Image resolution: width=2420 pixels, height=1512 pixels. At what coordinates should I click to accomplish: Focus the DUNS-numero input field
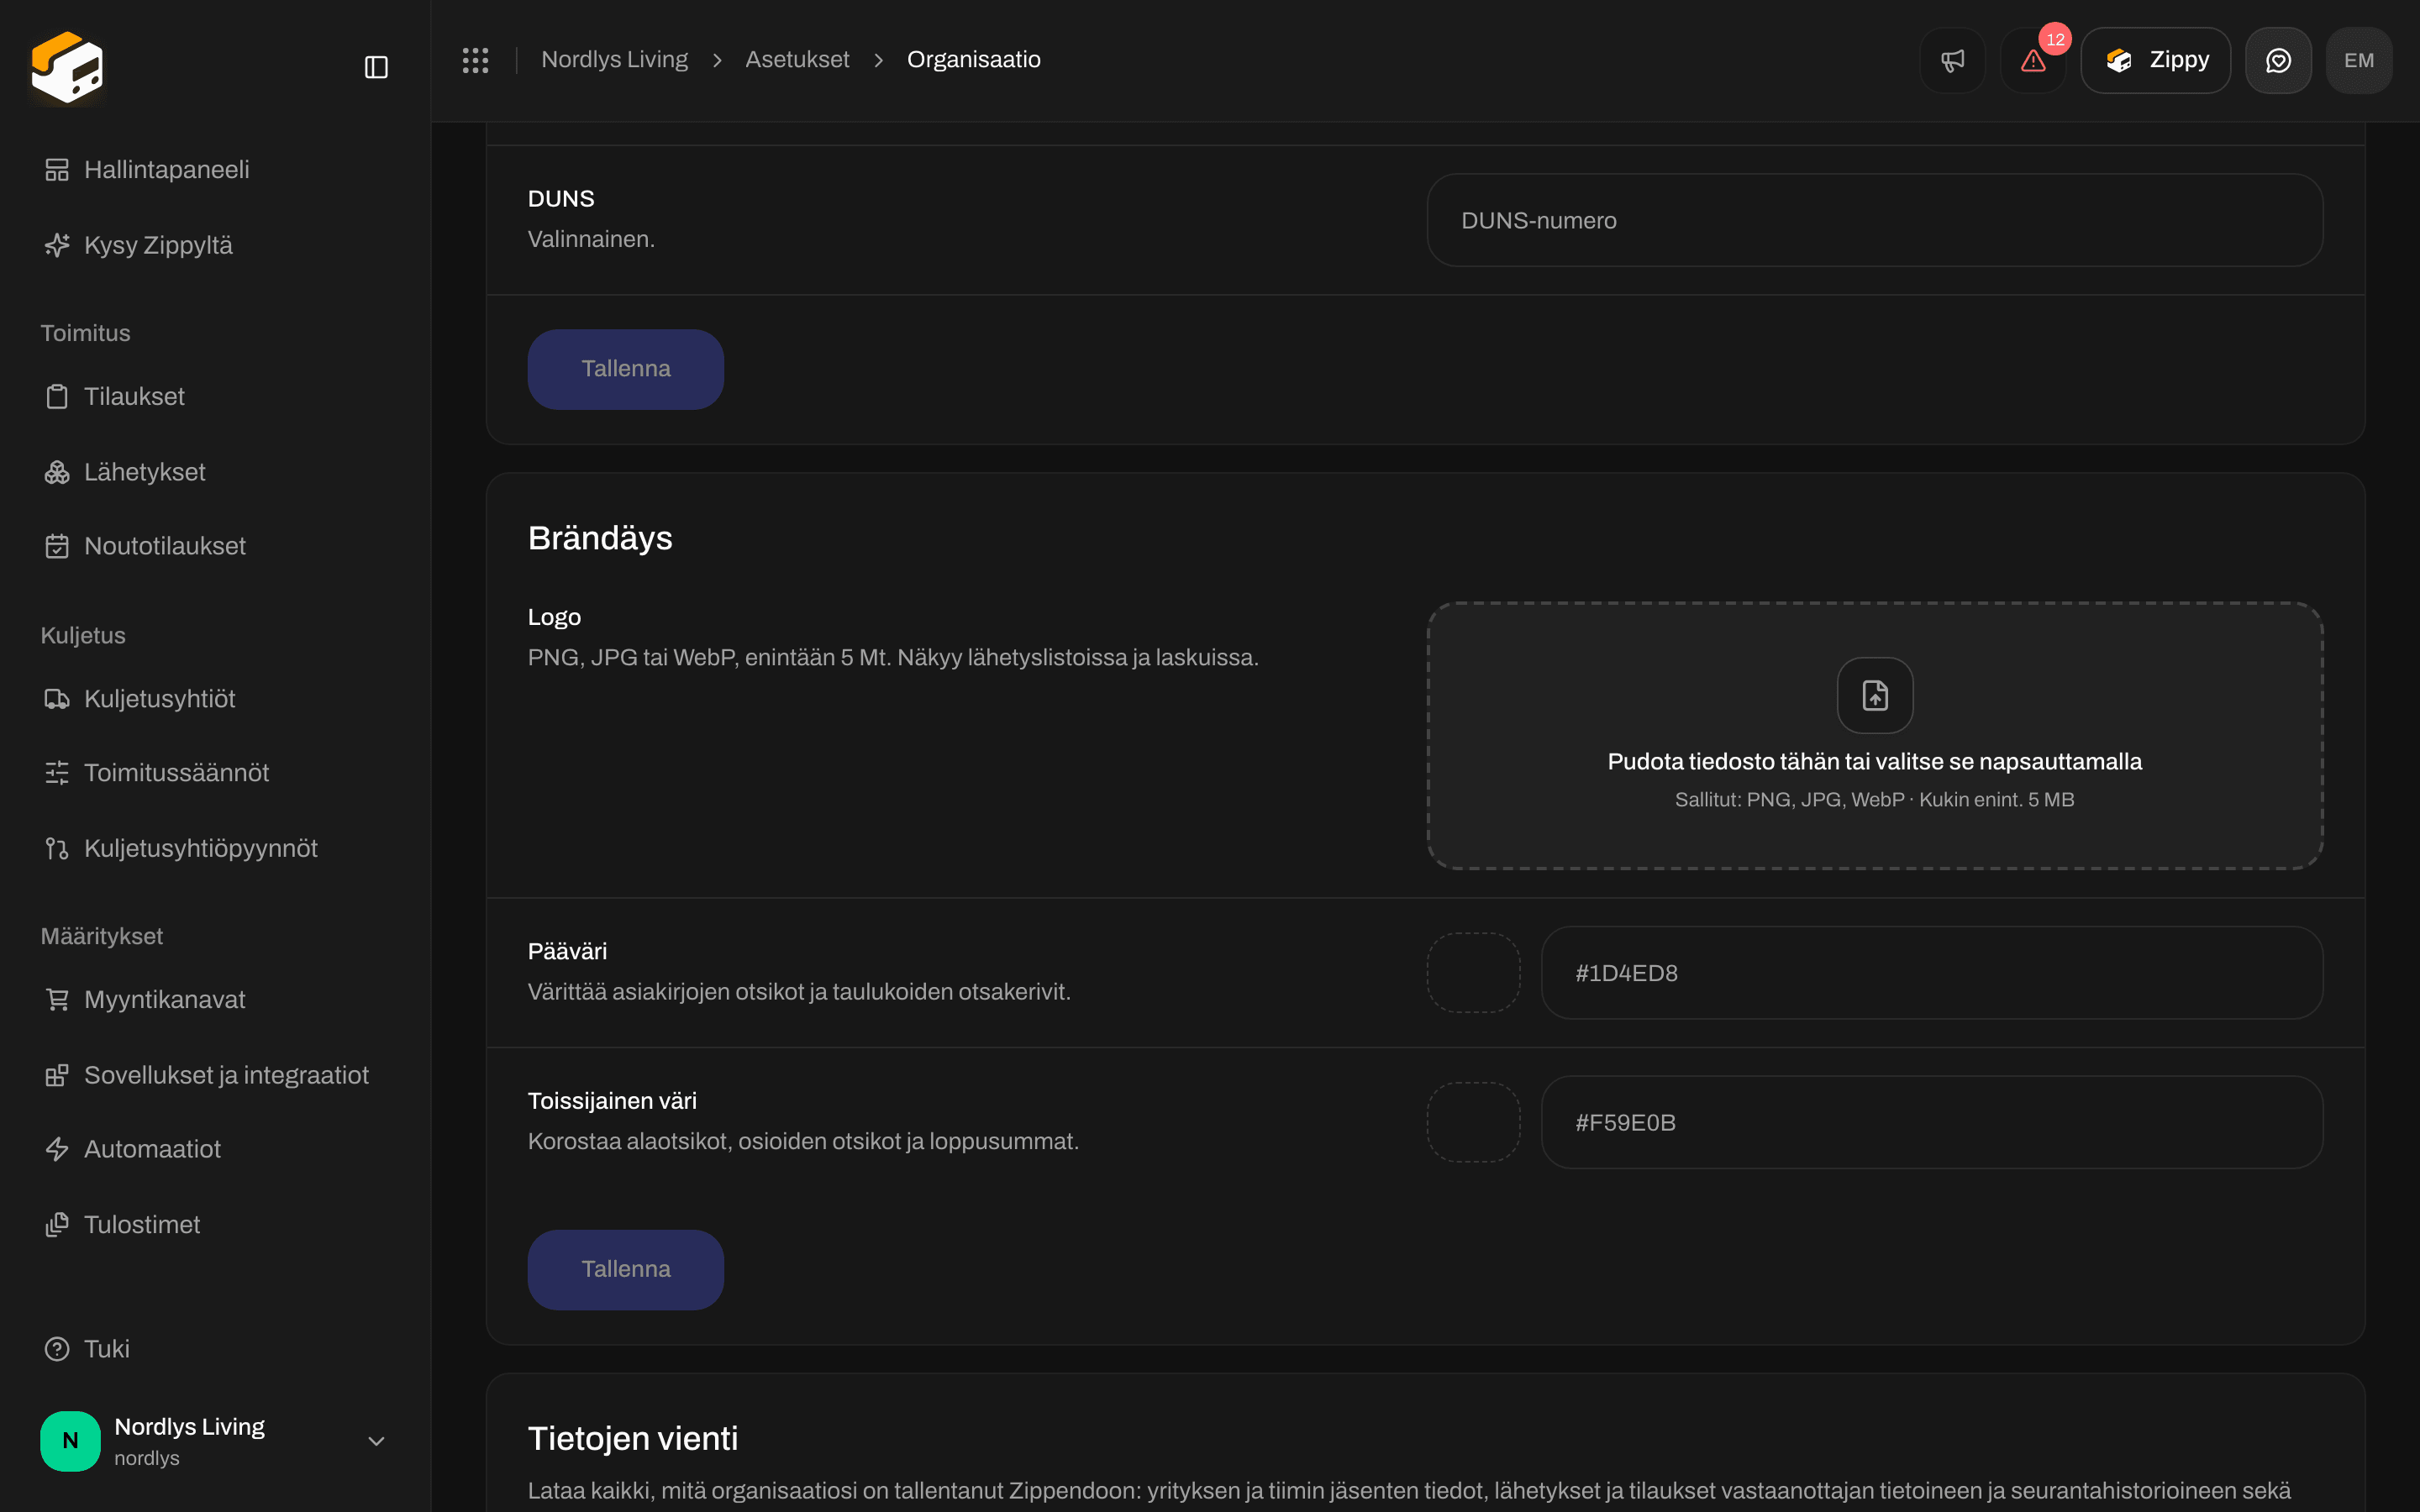click(x=1874, y=220)
